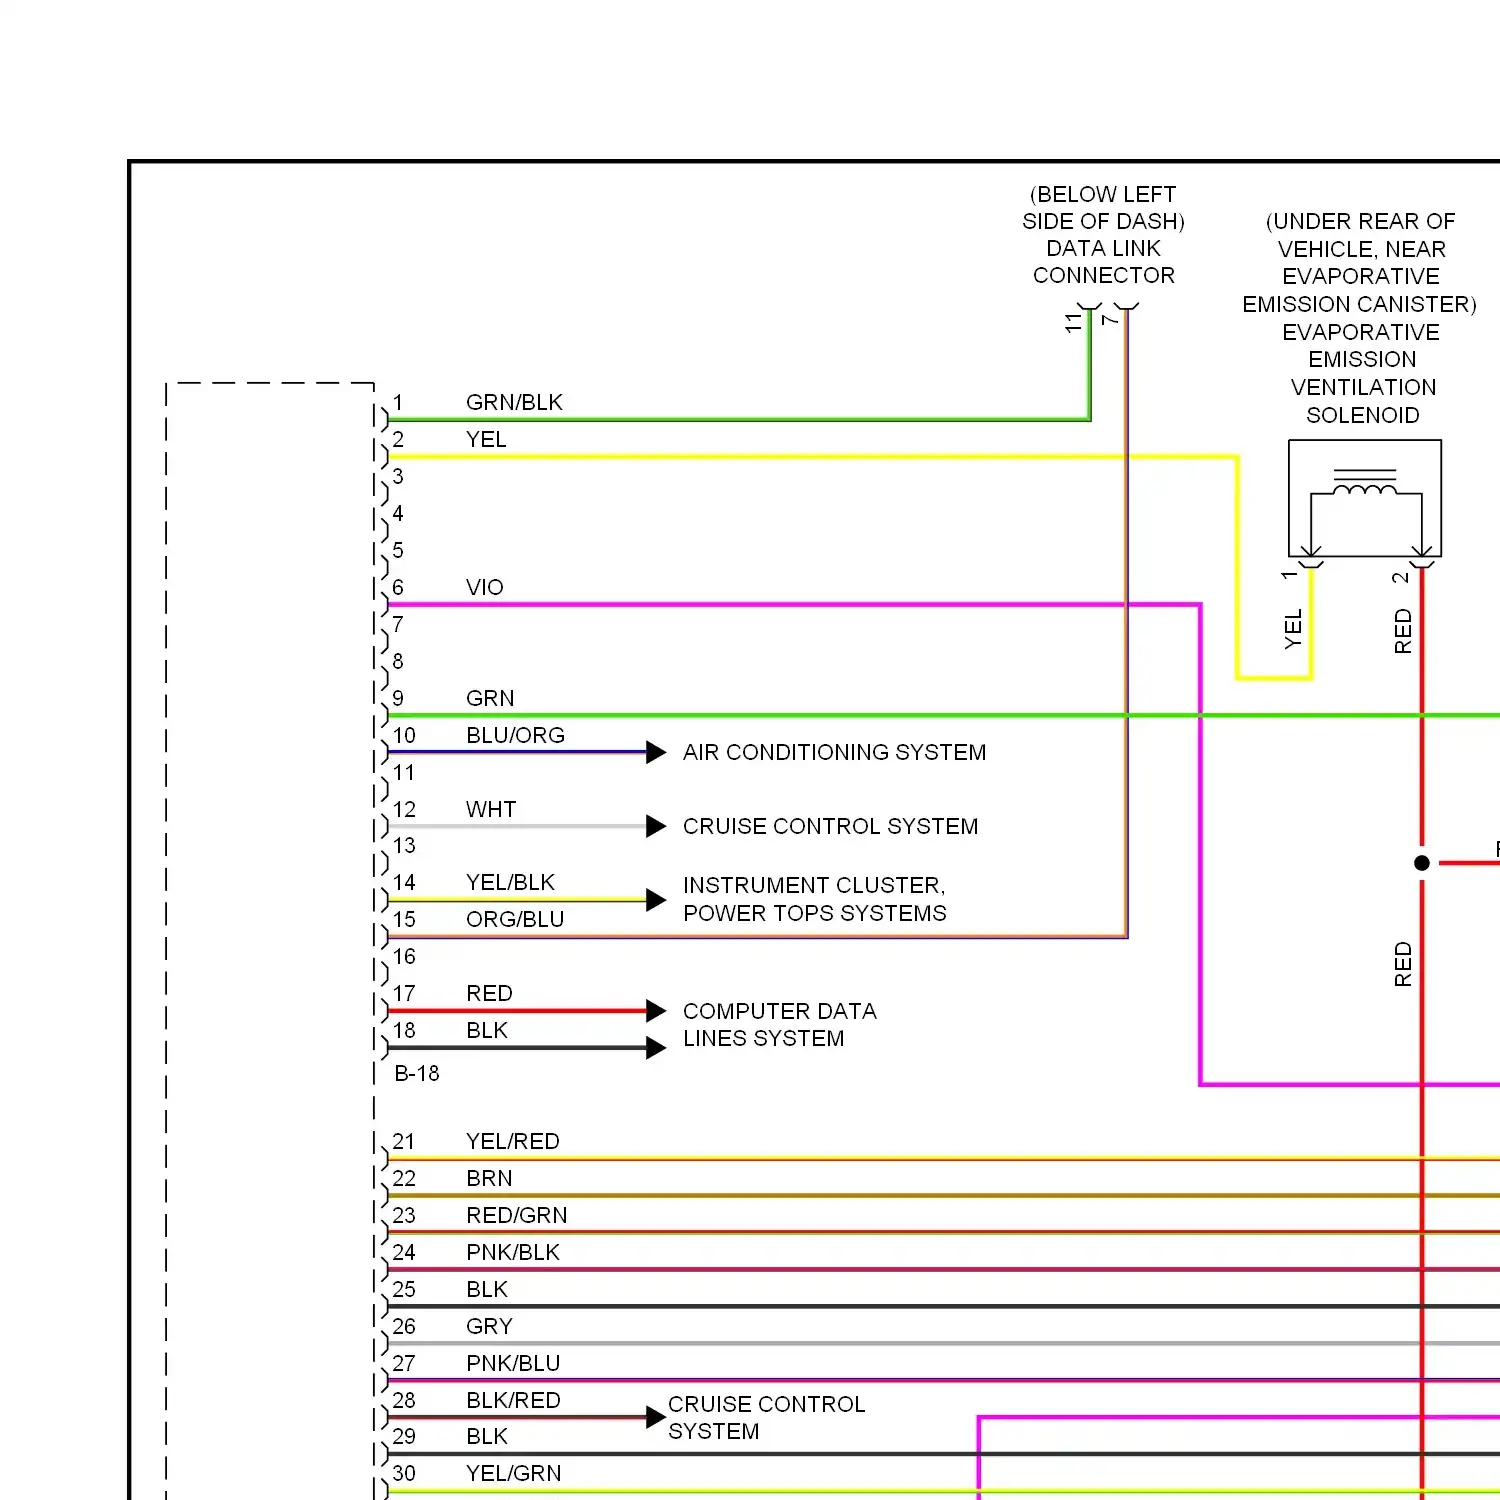Click the horizontal RED label at pin 17
Viewport: 1500px width, 1500px height.
489,993
